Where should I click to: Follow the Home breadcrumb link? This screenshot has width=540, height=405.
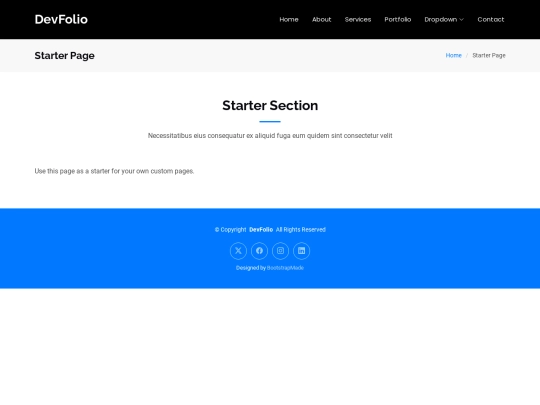454,55
